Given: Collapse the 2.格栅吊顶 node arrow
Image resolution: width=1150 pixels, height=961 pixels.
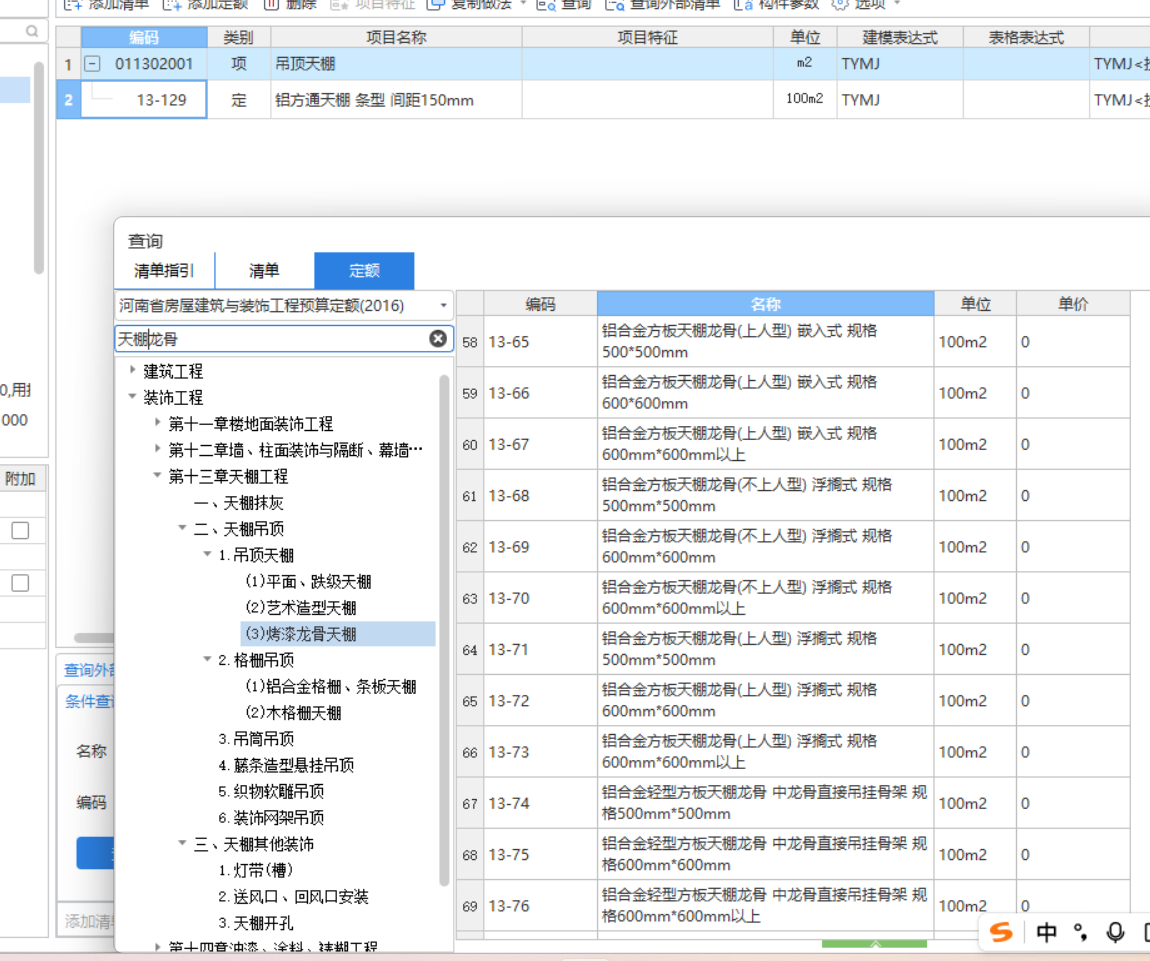Looking at the screenshot, I should pos(208,659).
